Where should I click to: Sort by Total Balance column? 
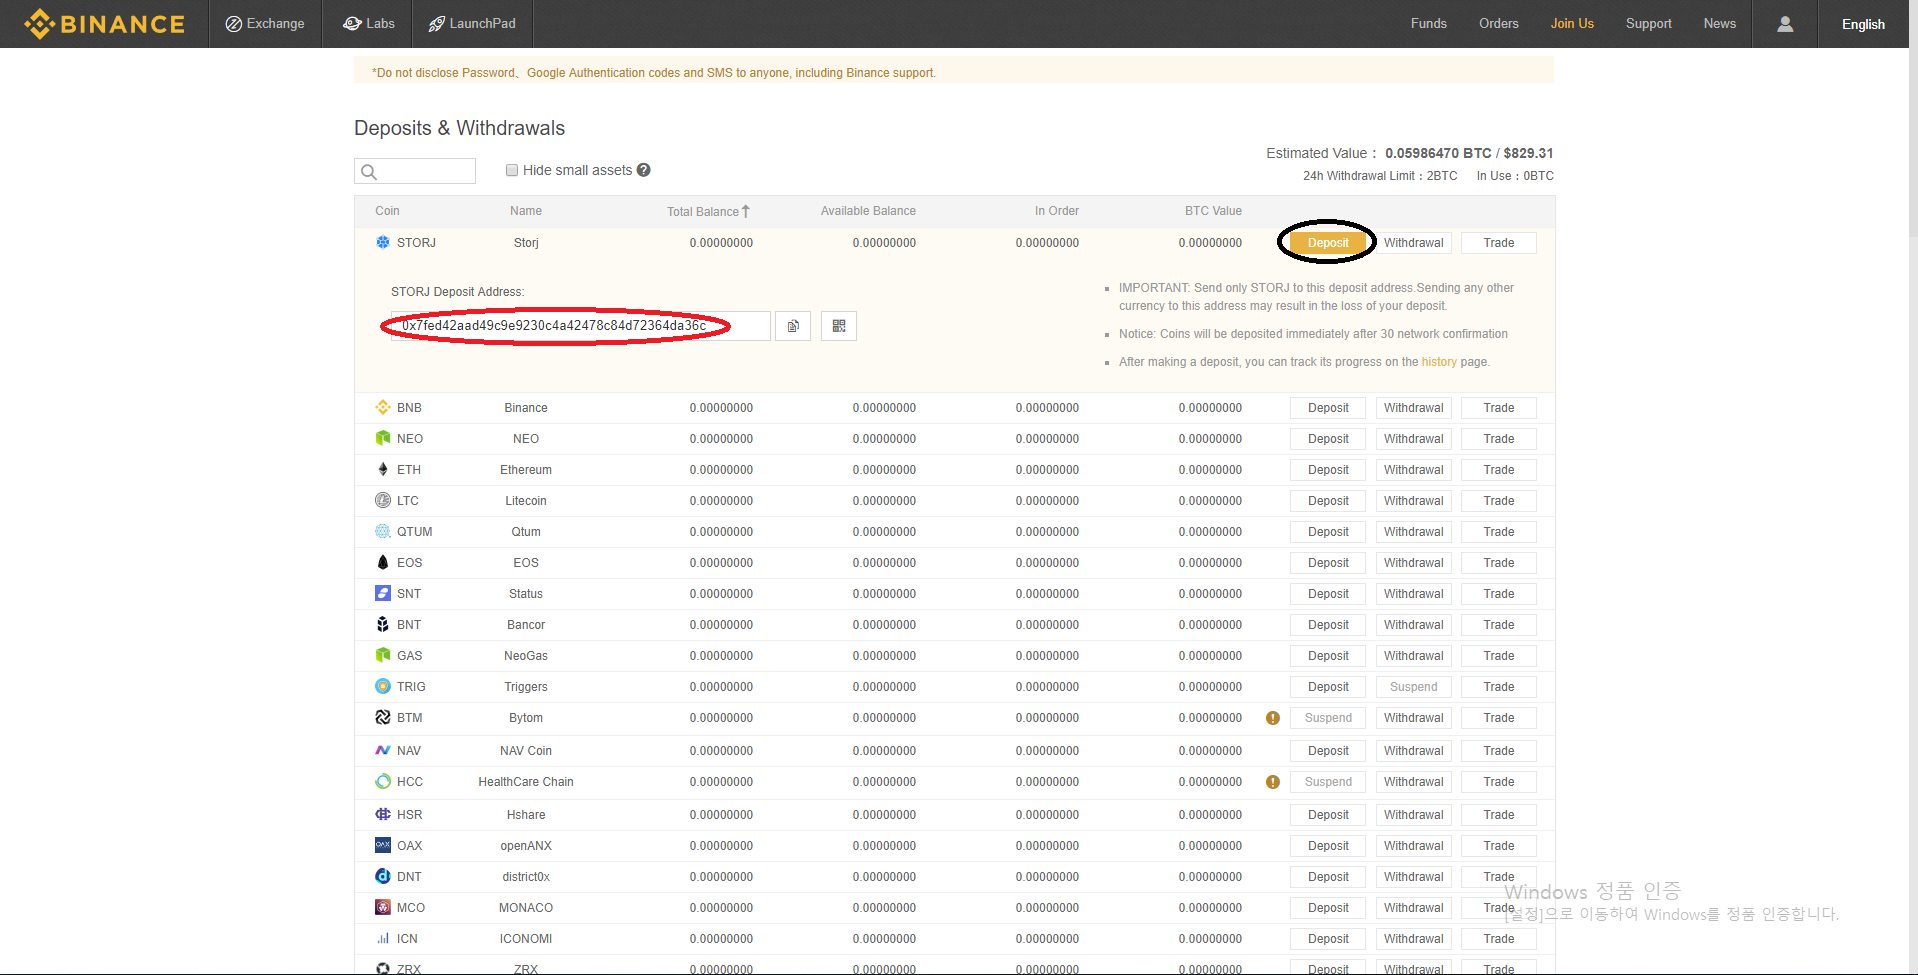pos(708,211)
